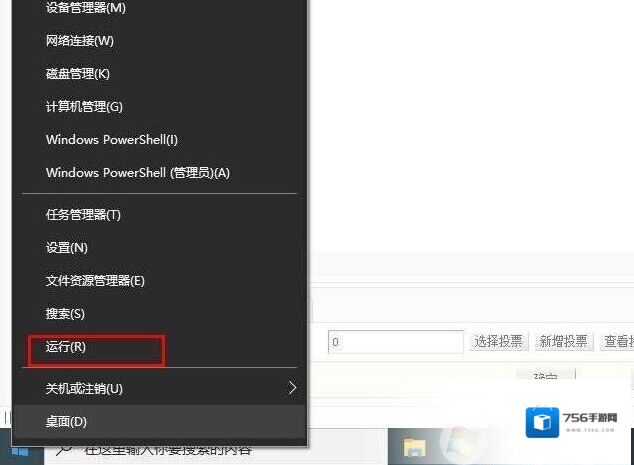Open 设备管理器(M) from the menu
This screenshot has width=634, height=465.
pos(159,8)
